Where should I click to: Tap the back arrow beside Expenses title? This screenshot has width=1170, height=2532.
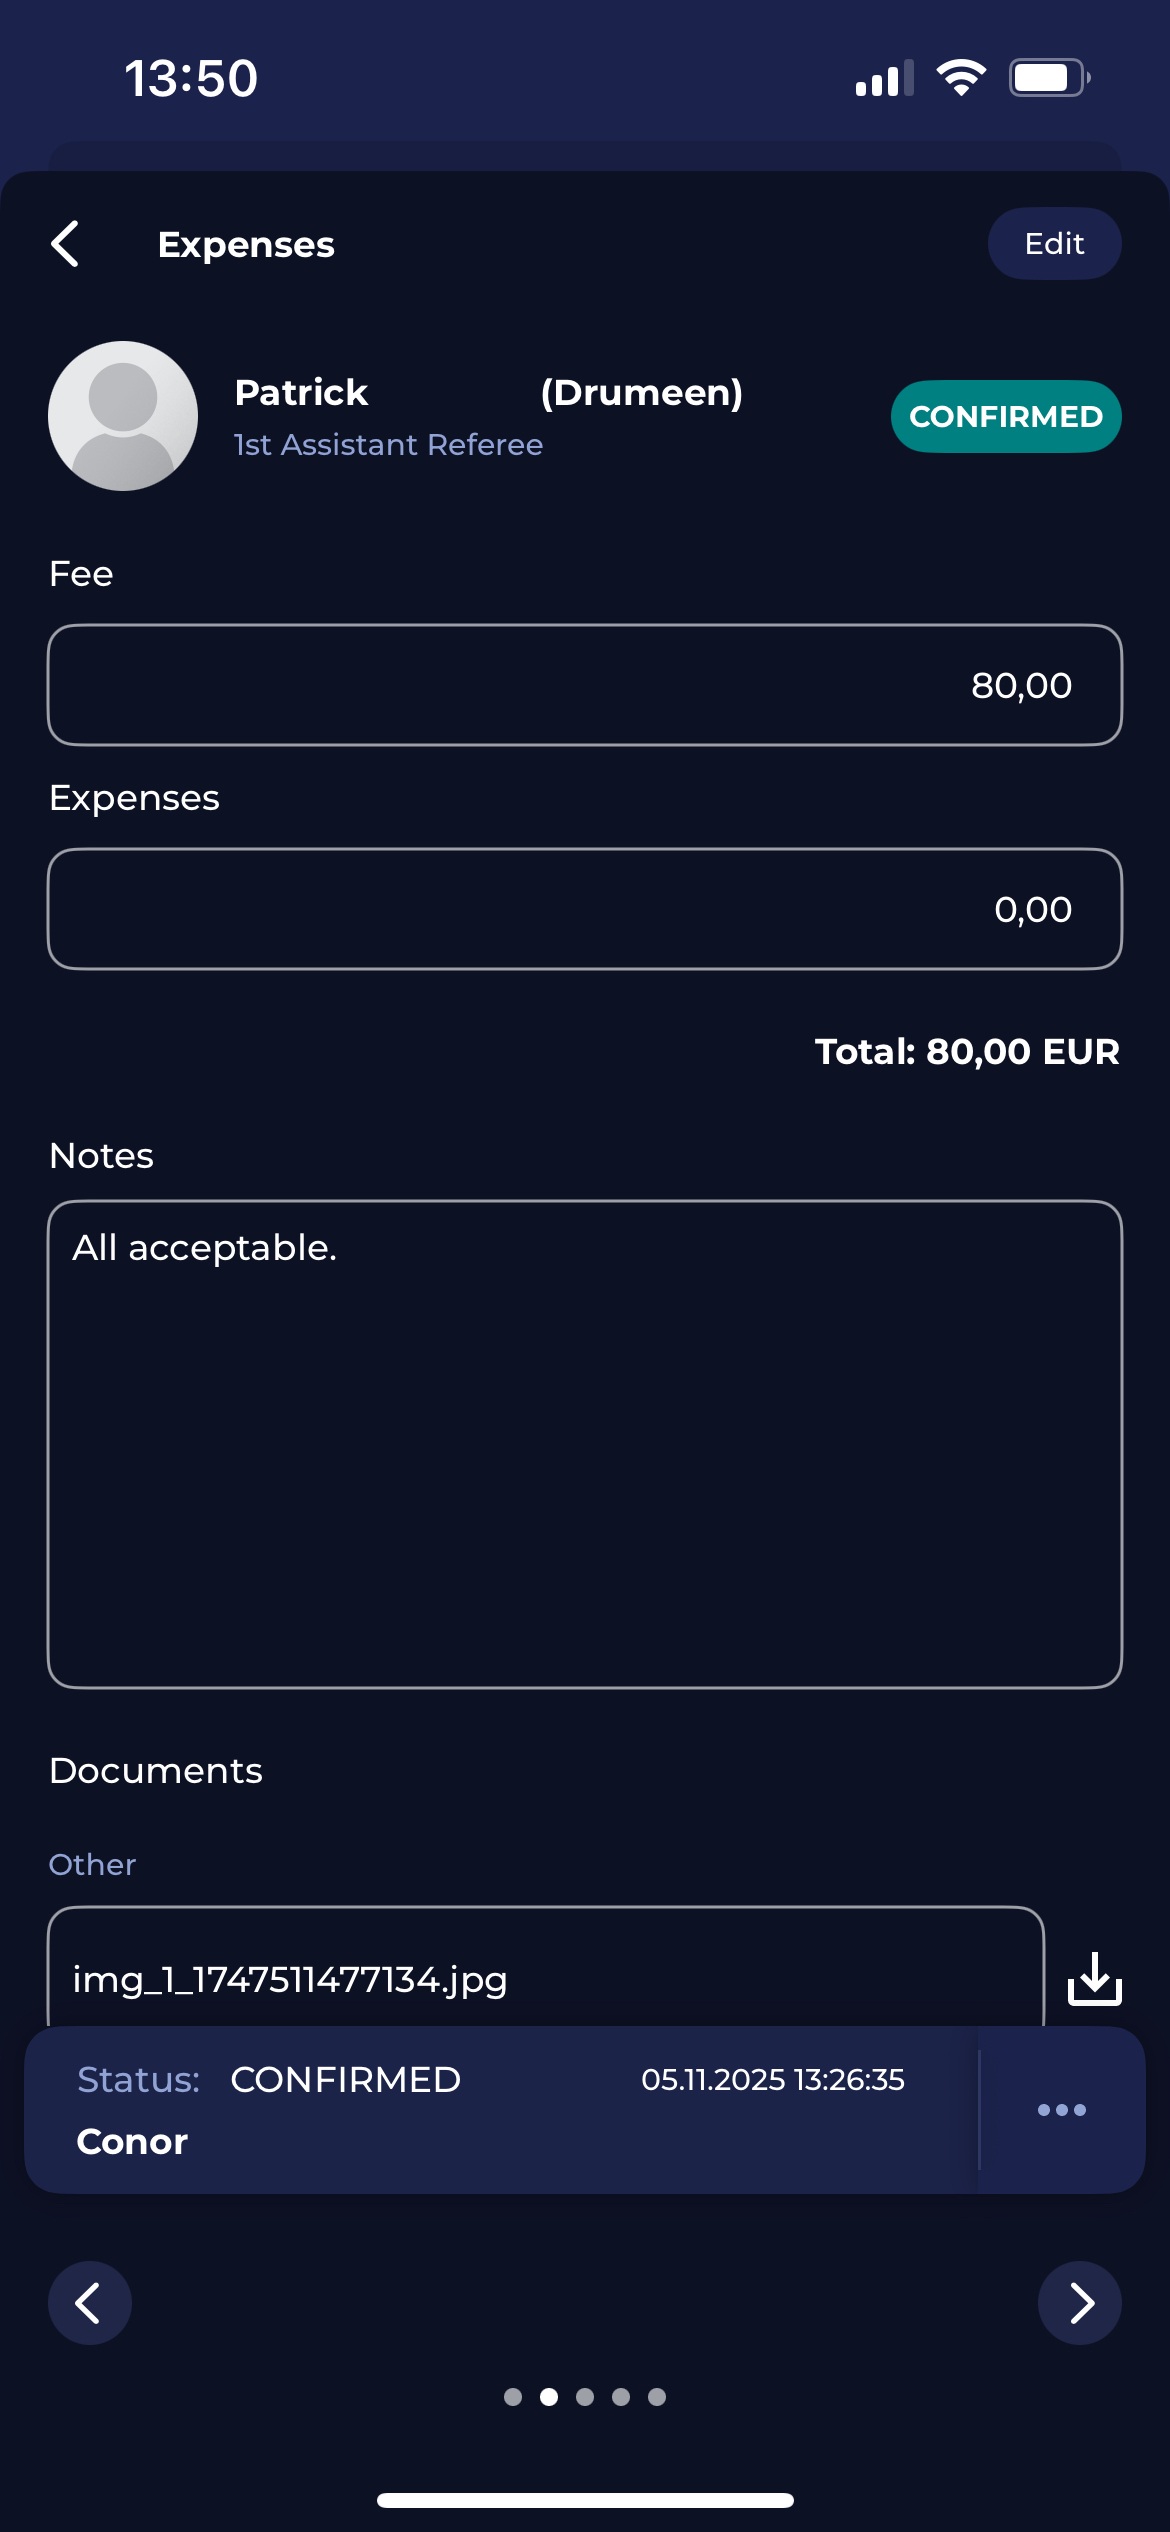click(x=66, y=244)
